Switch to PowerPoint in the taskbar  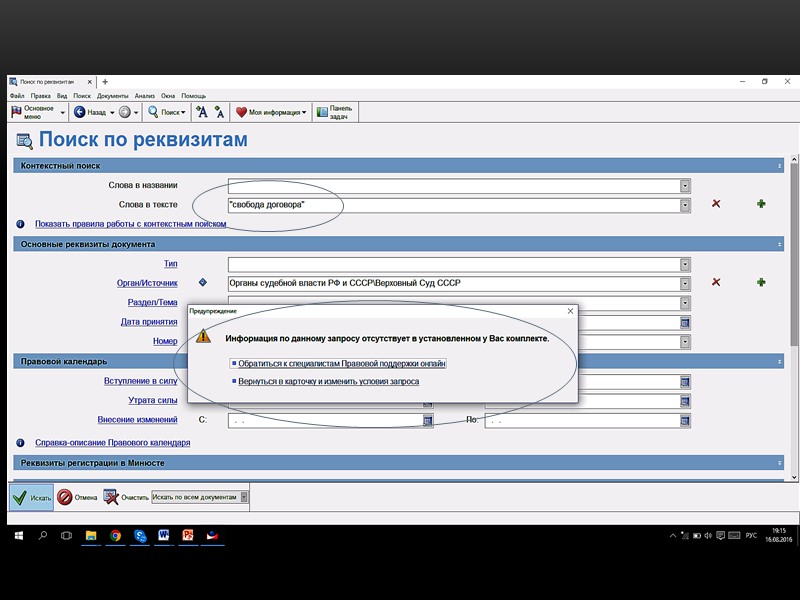pyautogui.click(x=188, y=535)
